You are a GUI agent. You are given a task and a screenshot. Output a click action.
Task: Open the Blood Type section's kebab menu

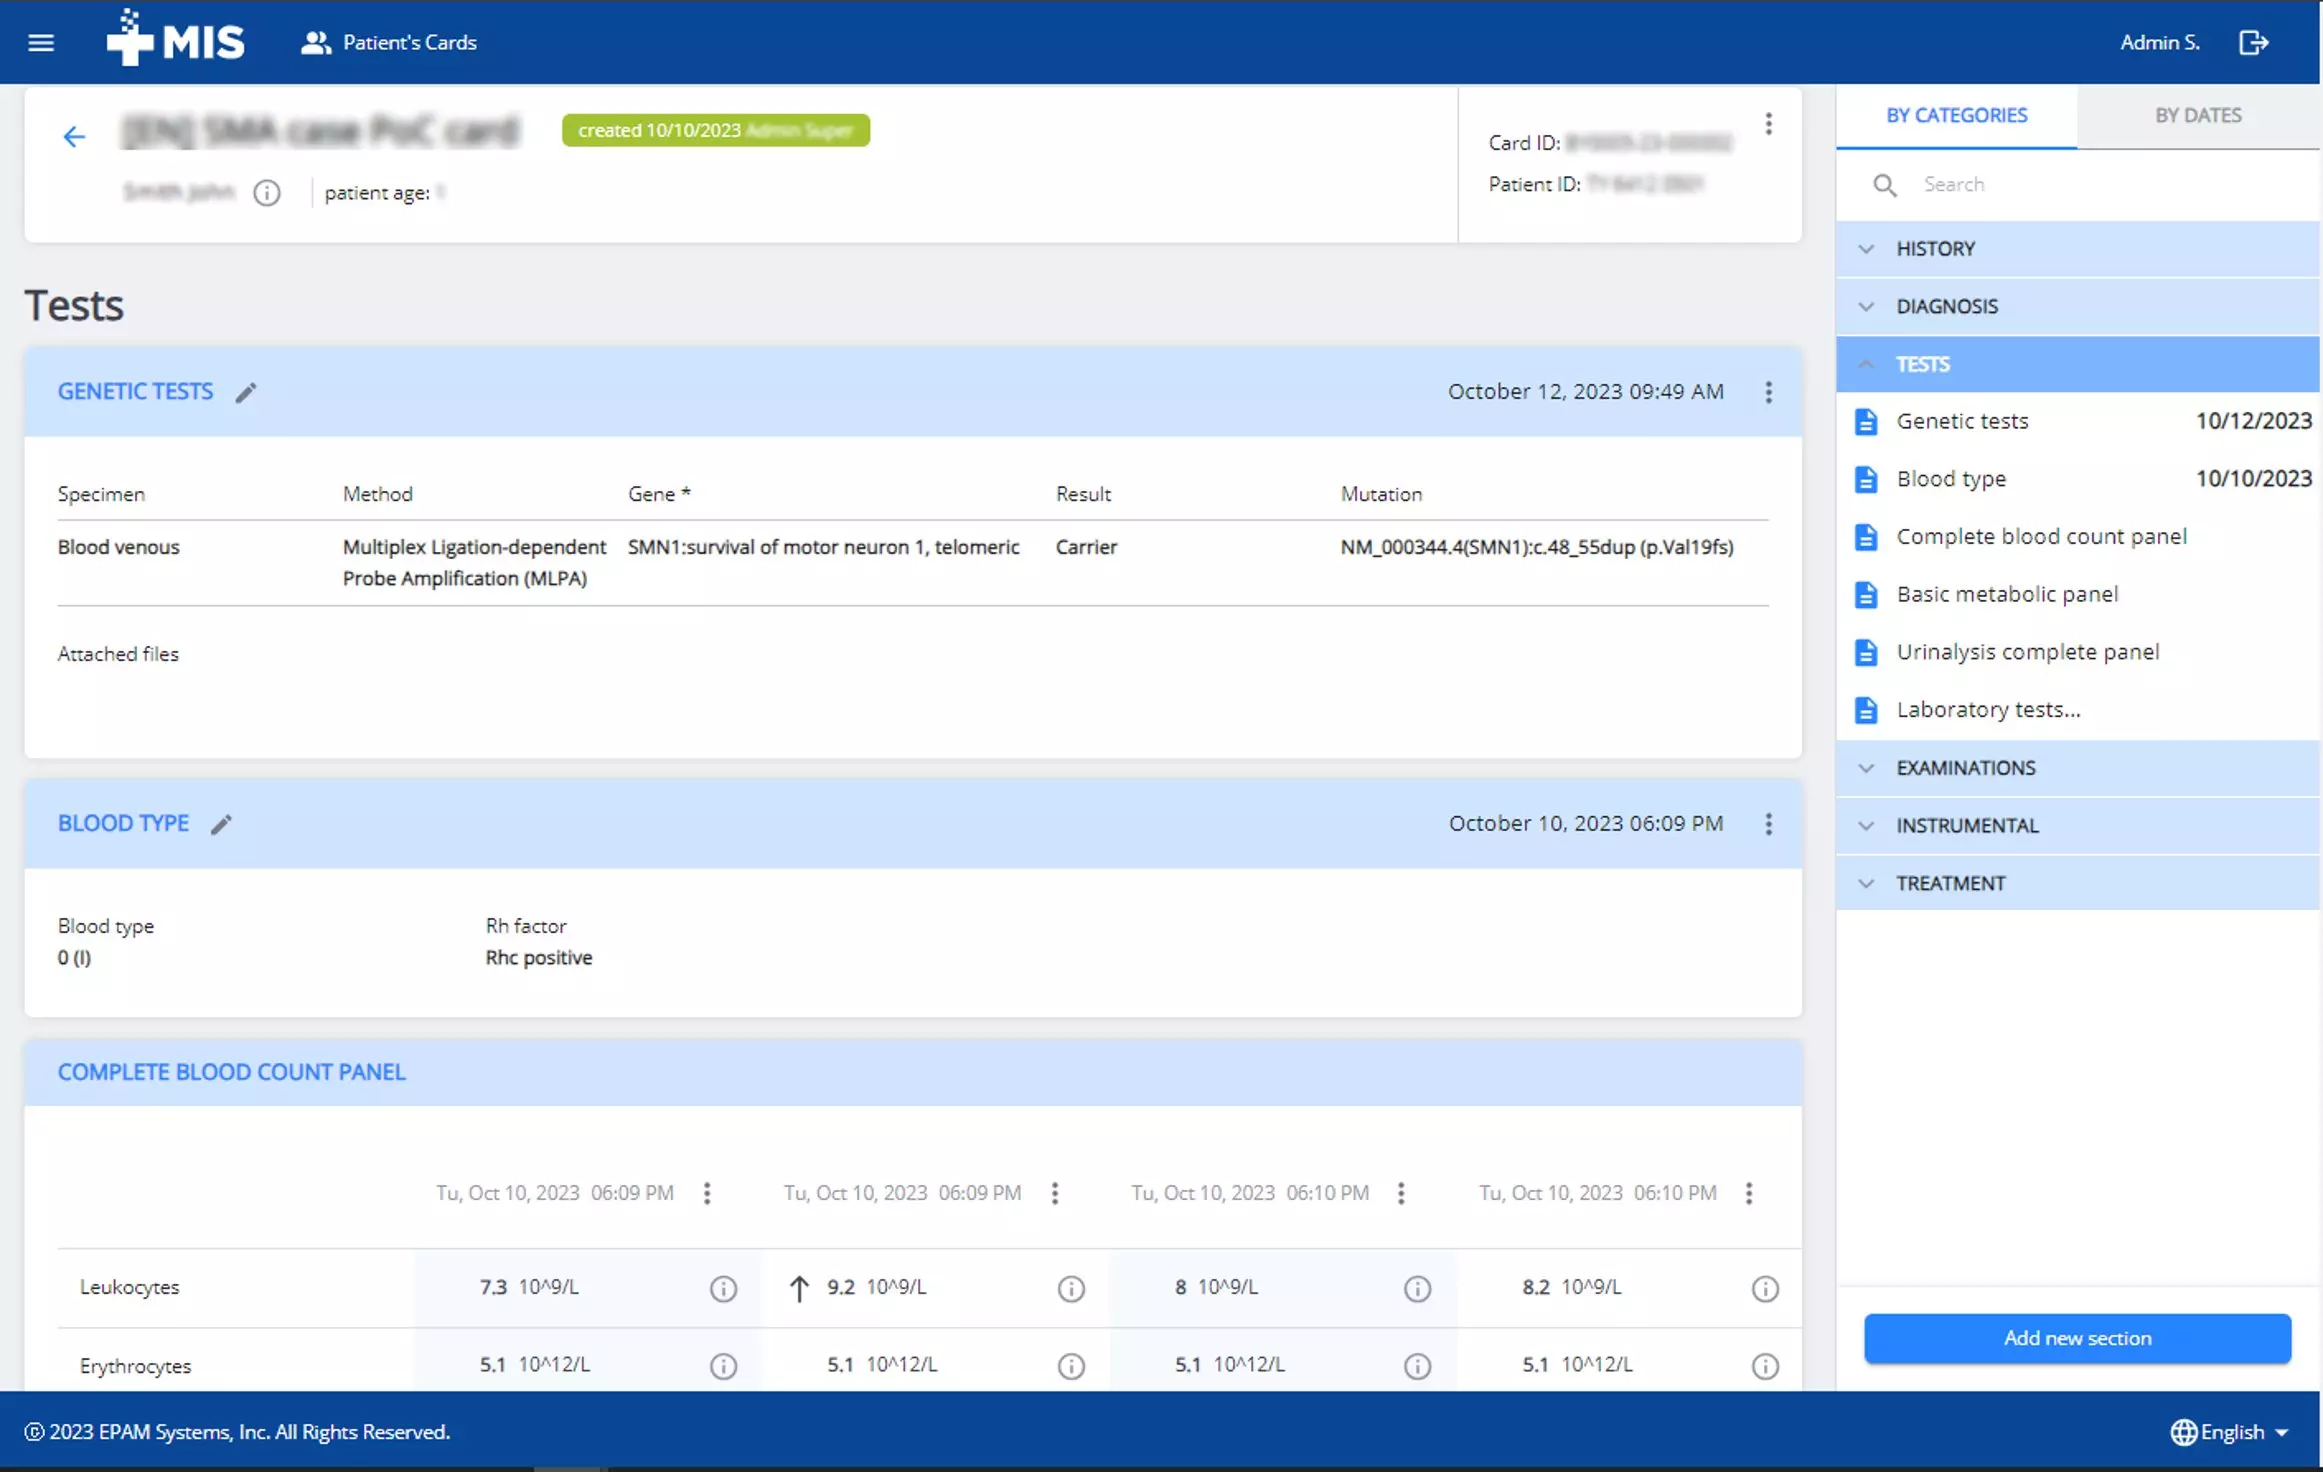pos(1768,824)
